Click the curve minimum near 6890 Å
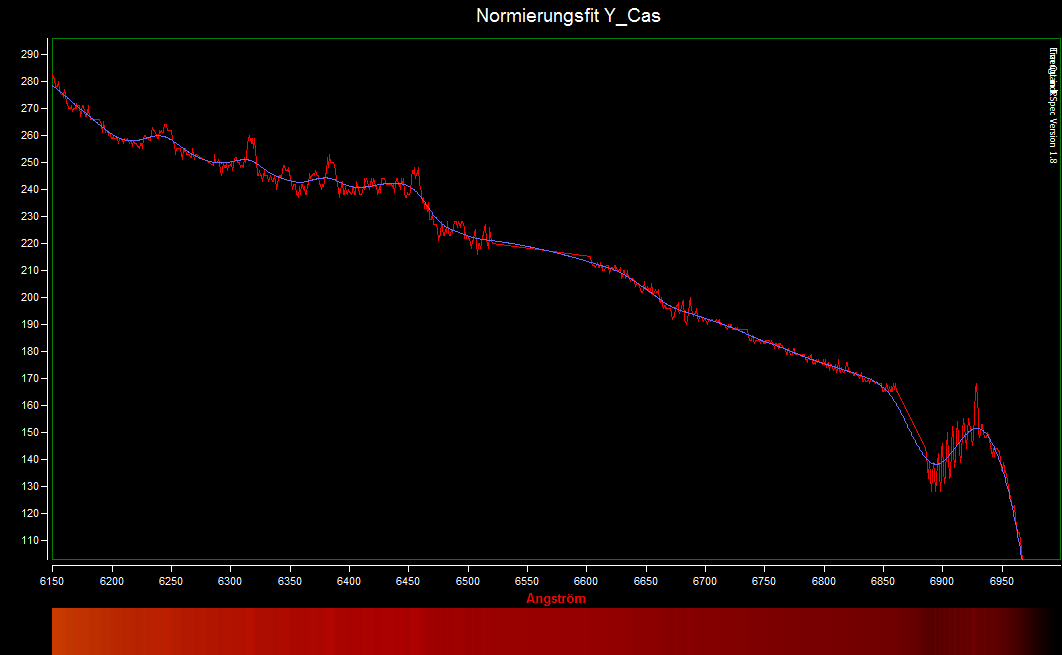This screenshot has height=655, width=1062. point(933,464)
